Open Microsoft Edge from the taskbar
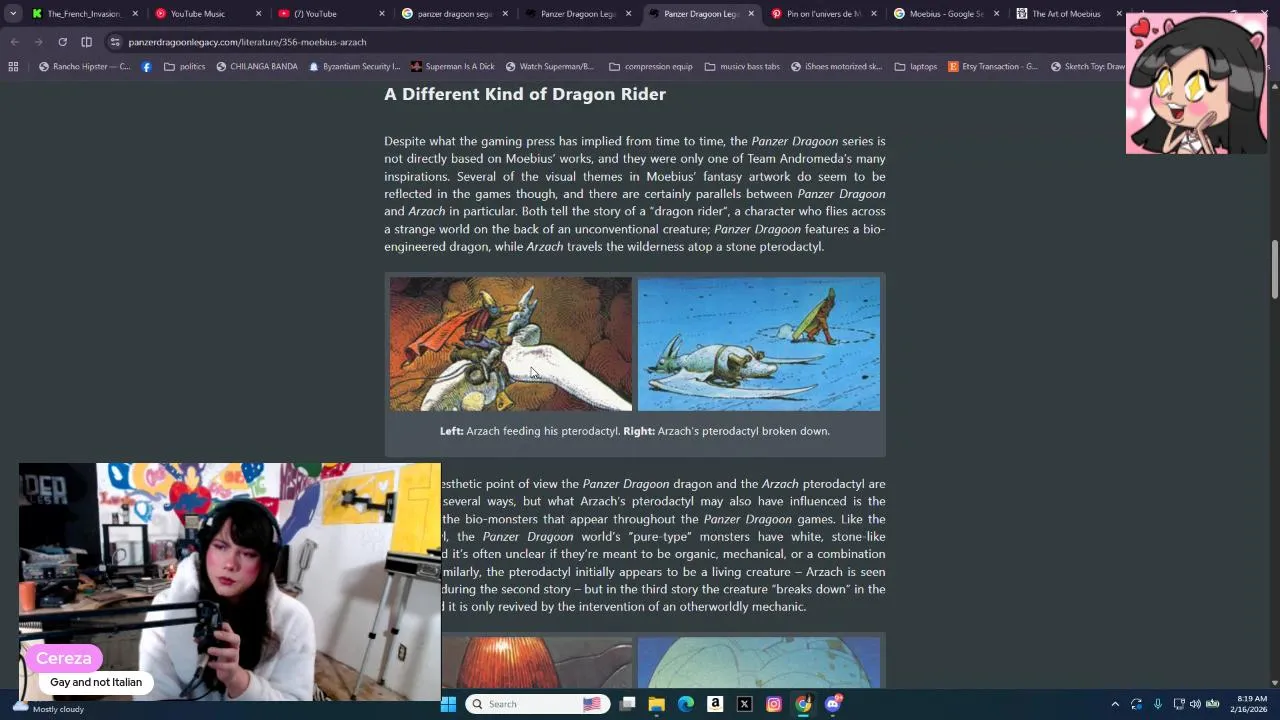Screen dimensions: 1280x720 click(x=686, y=704)
